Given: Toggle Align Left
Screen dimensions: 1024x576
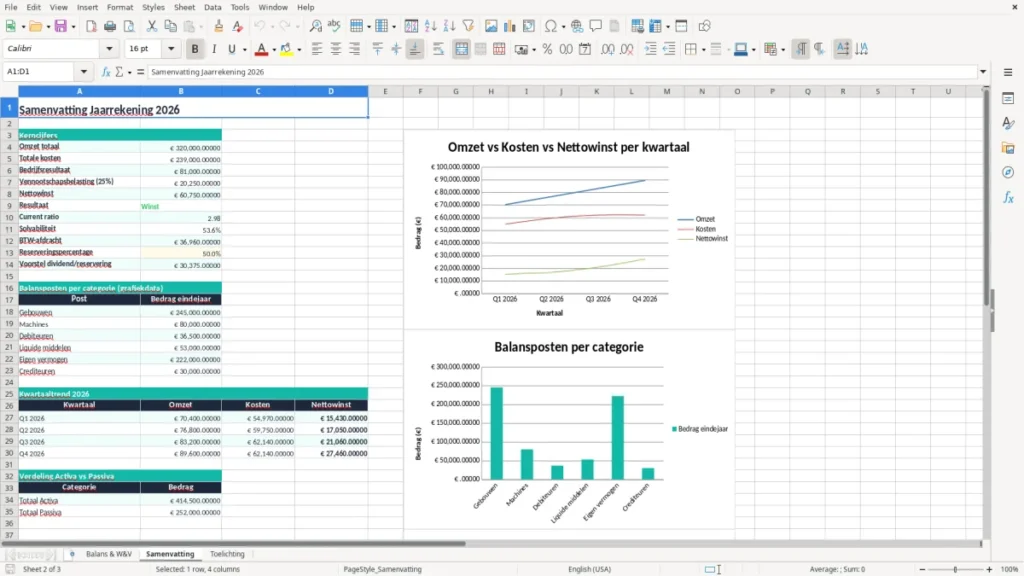Looking at the screenshot, I should 317,49.
